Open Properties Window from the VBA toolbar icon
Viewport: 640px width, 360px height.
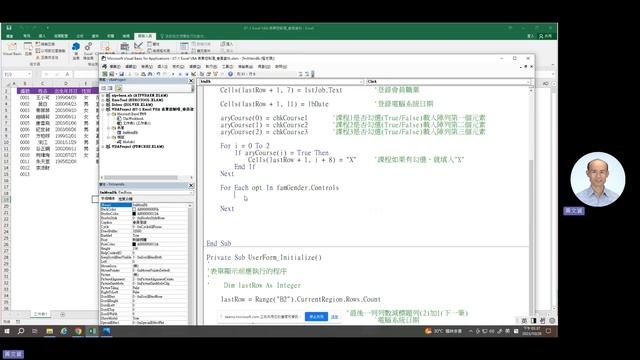point(209,74)
